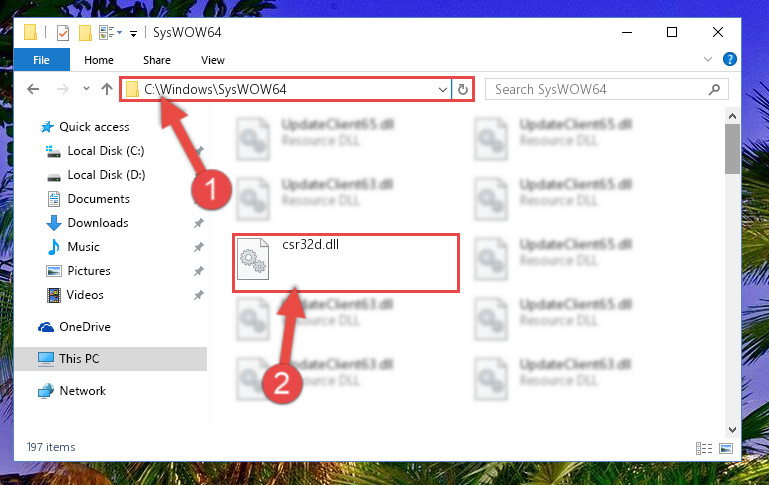The image size is (769, 485).
Task: Click the Back navigation arrow
Action: point(33,89)
